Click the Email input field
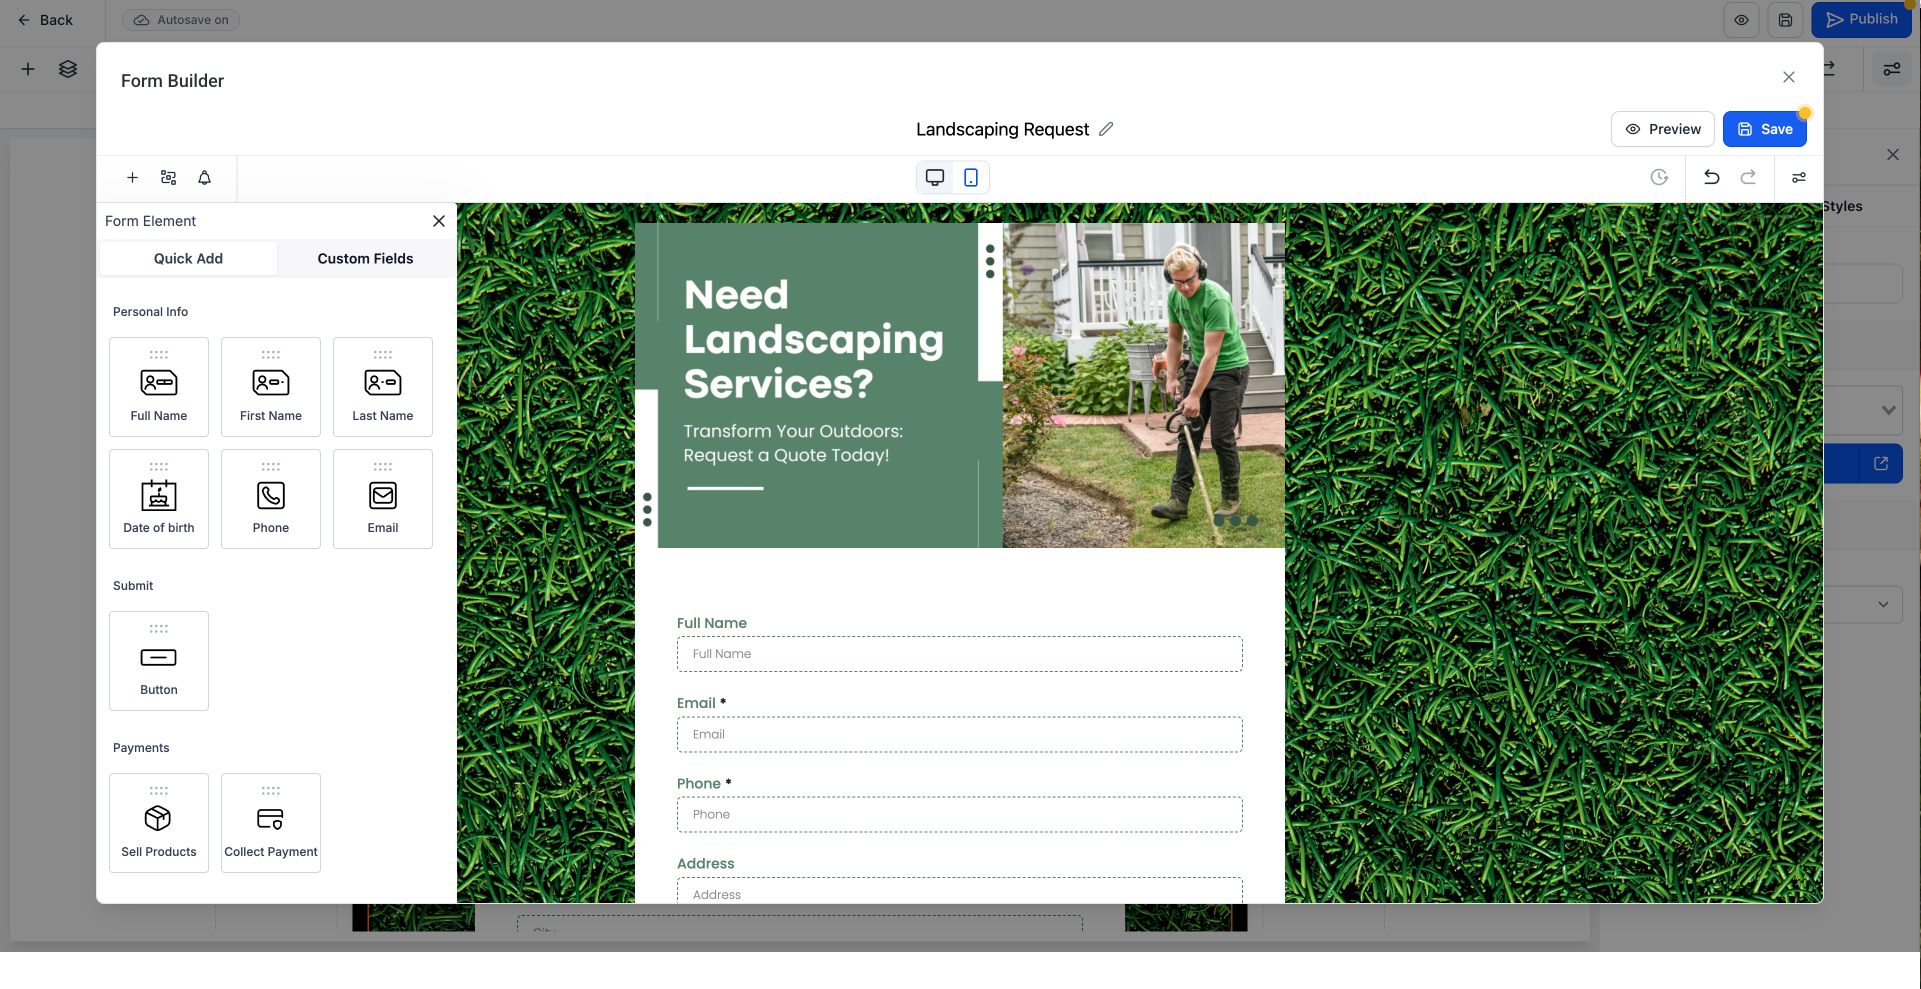 [x=960, y=734]
